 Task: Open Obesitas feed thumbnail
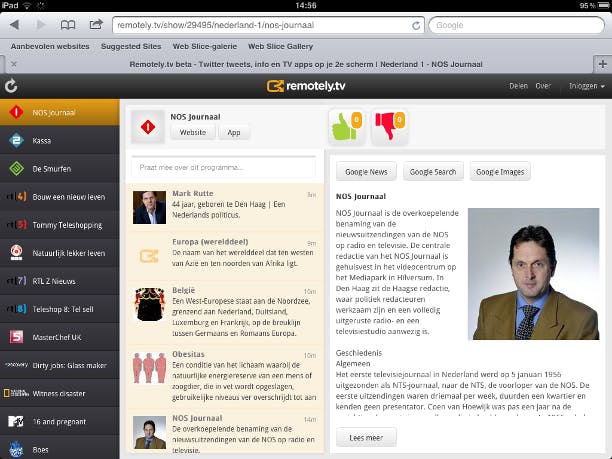pyautogui.click(x=149, y=368)
